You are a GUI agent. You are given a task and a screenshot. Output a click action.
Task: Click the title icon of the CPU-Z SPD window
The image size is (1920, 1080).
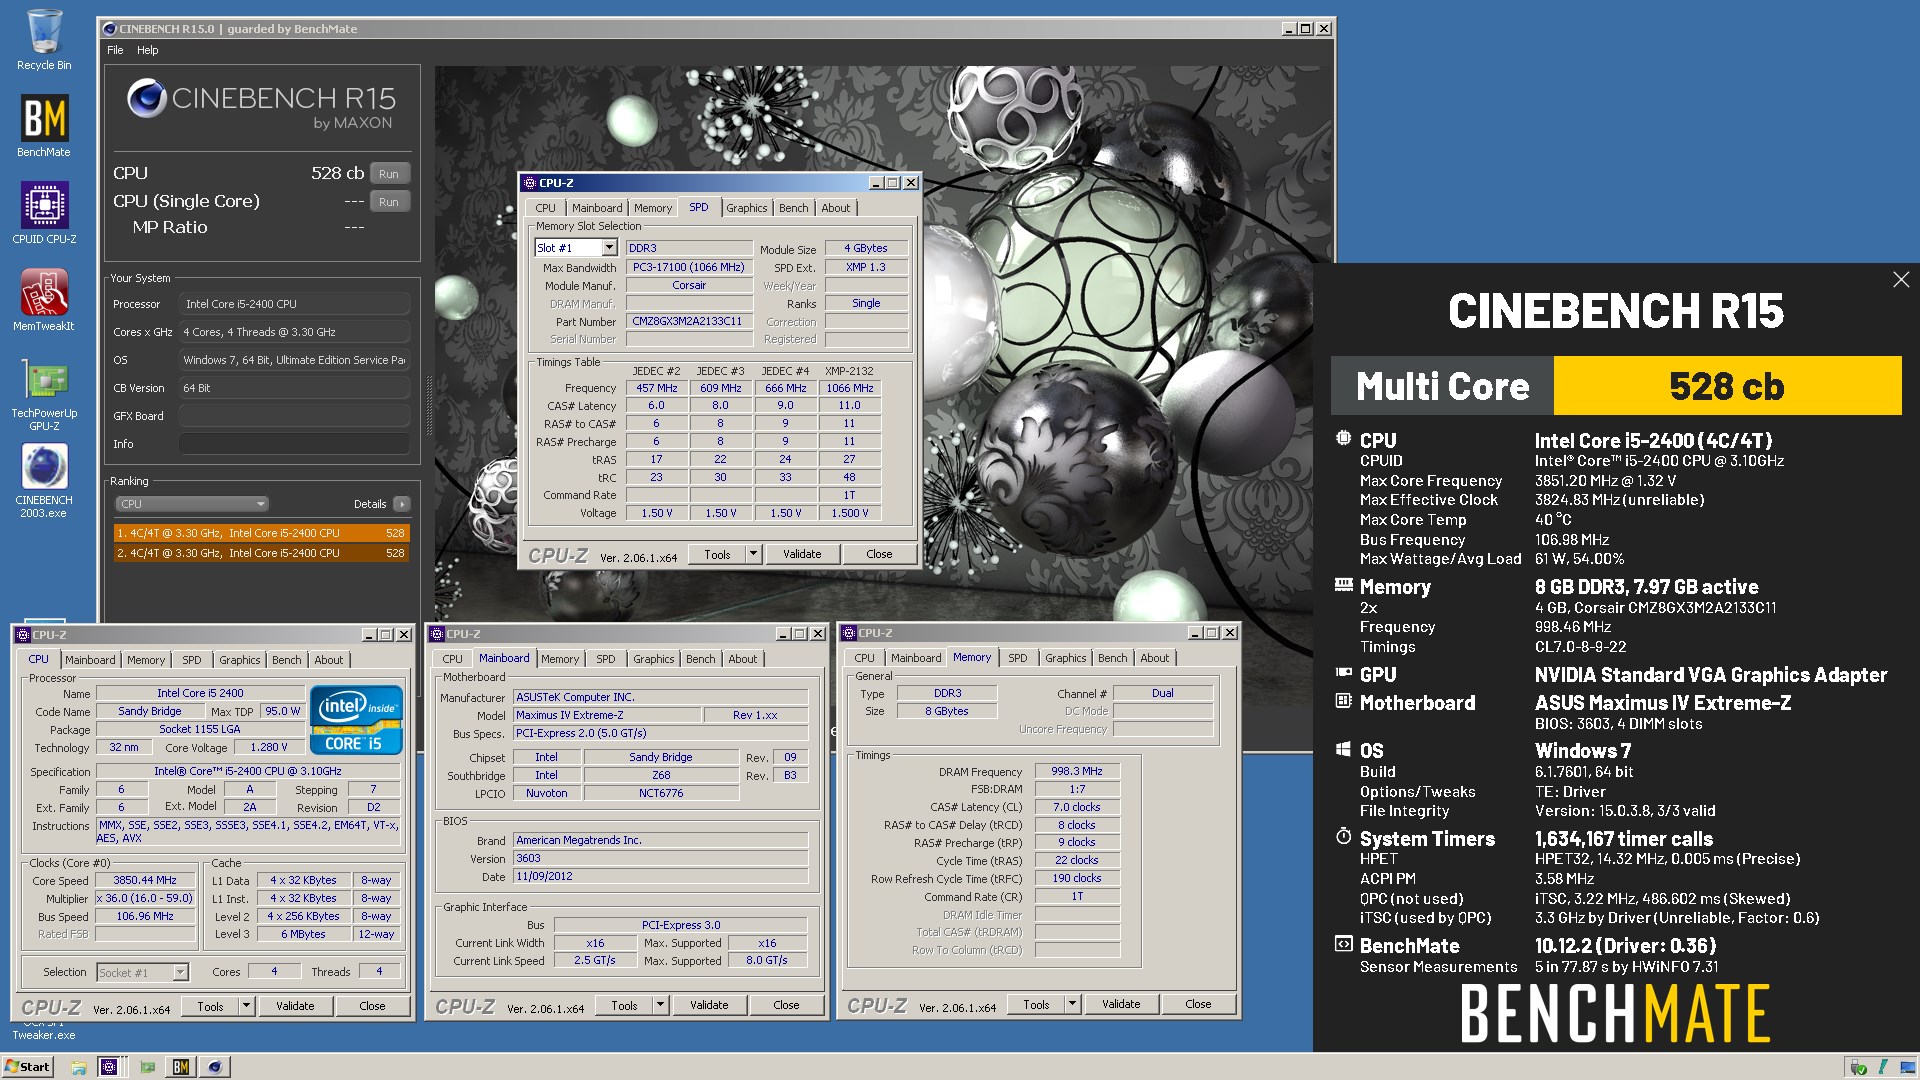tap(530, 183)
